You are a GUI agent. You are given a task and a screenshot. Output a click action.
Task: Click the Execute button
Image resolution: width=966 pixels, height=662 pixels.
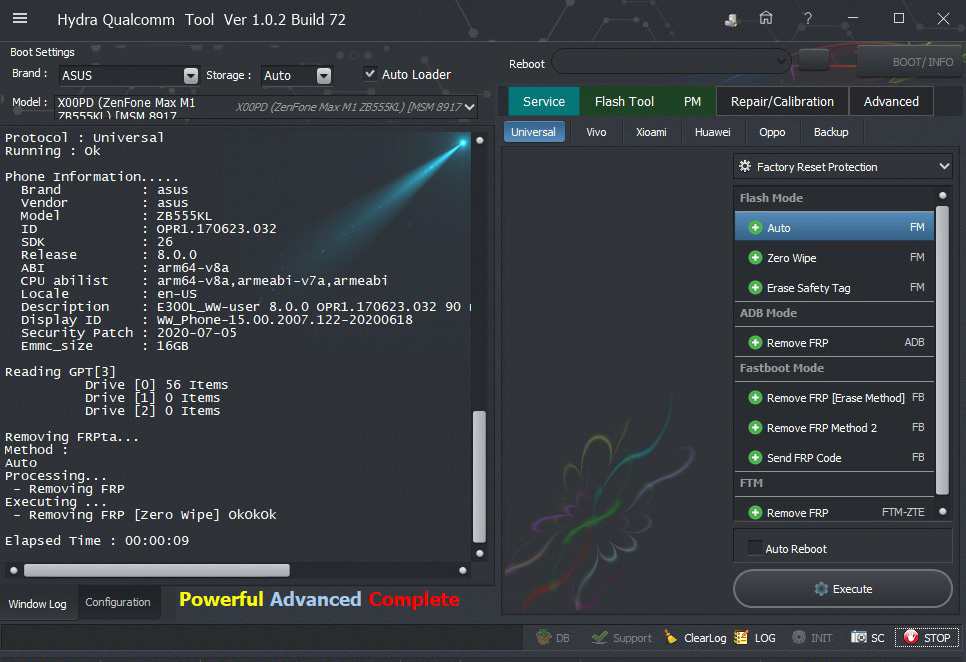click(843, 589)
